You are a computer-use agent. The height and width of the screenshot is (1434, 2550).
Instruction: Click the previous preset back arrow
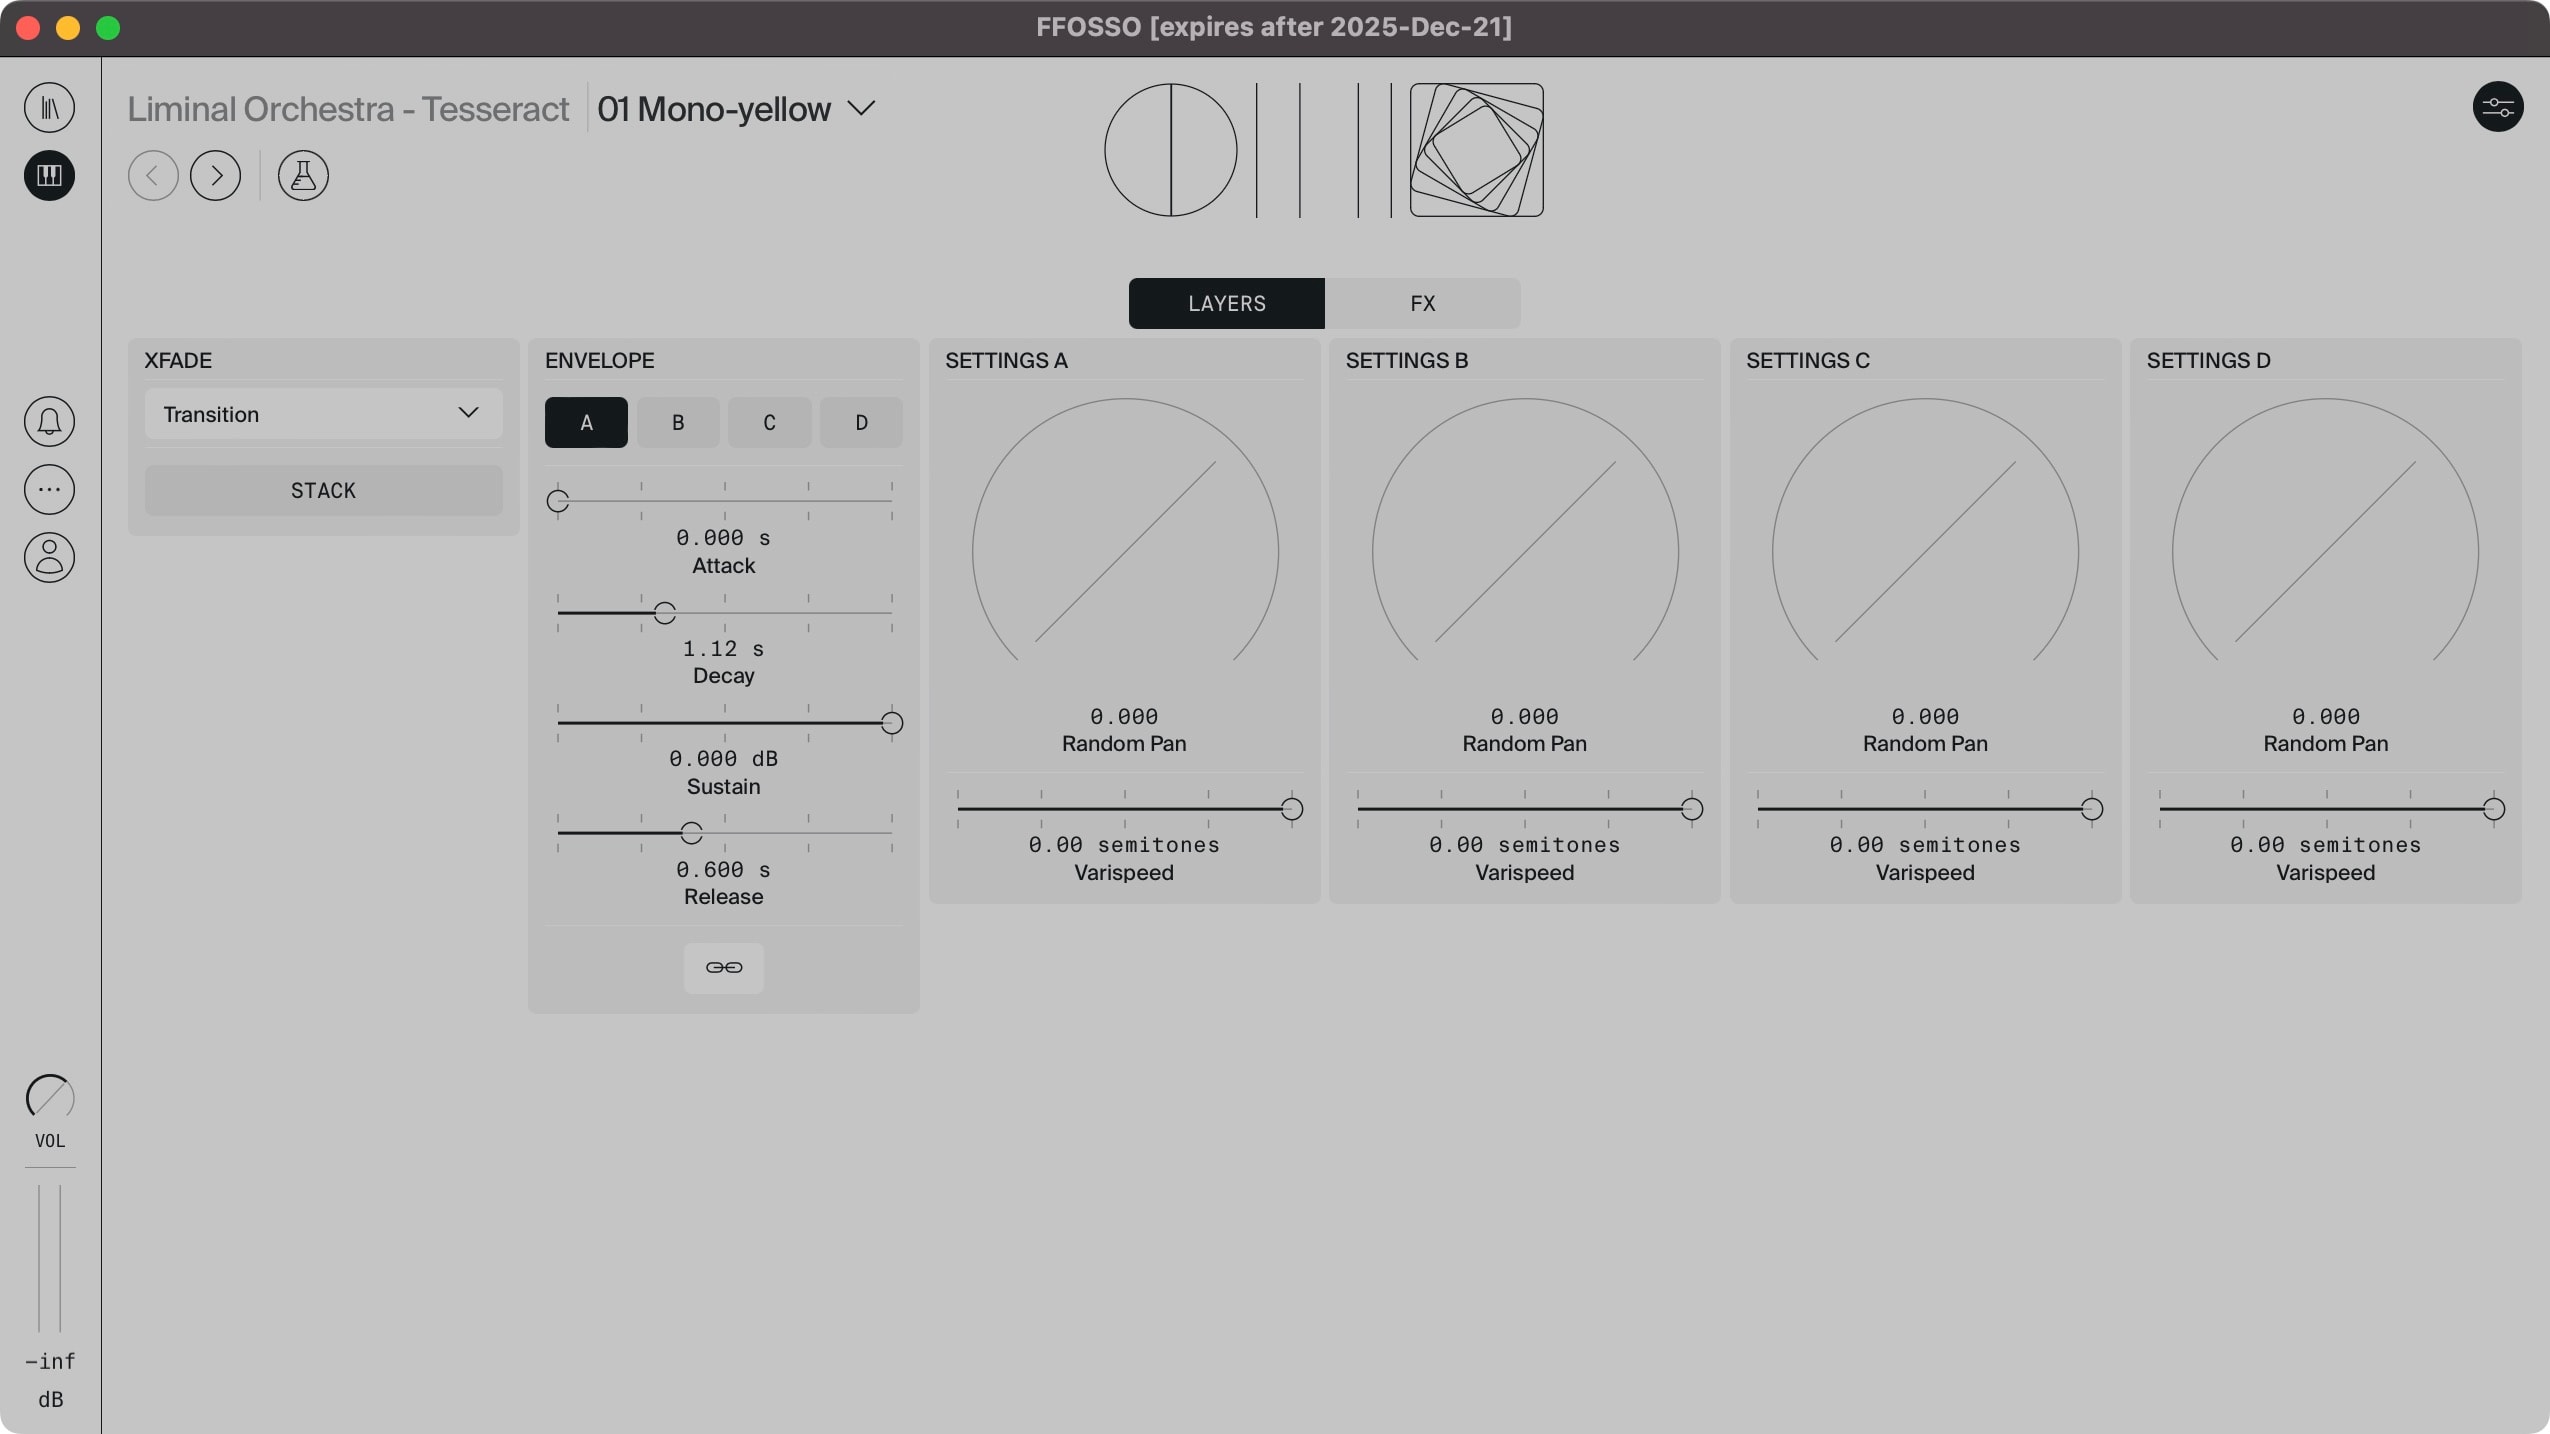click(x=153, y=175)
